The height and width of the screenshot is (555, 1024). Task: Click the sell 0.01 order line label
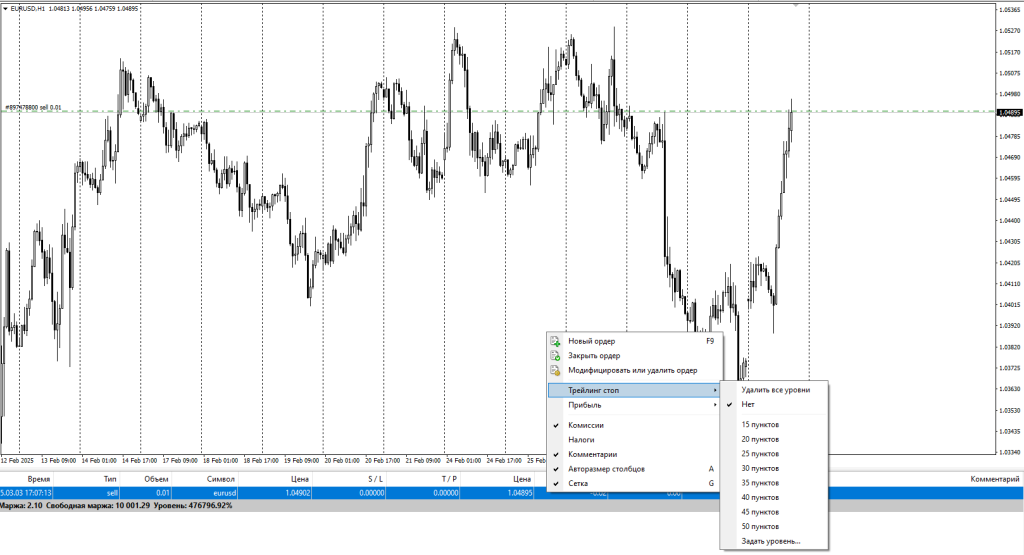click(33, 107)
